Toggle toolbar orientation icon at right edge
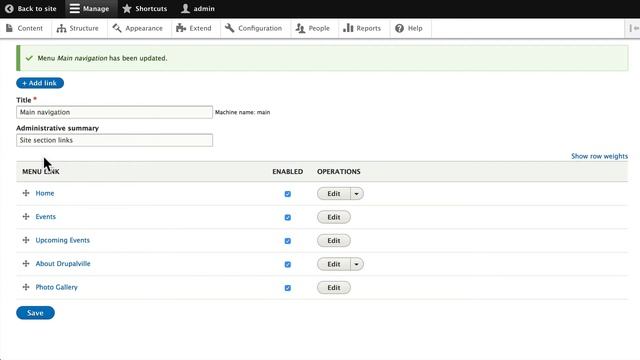 pos(634,28)
